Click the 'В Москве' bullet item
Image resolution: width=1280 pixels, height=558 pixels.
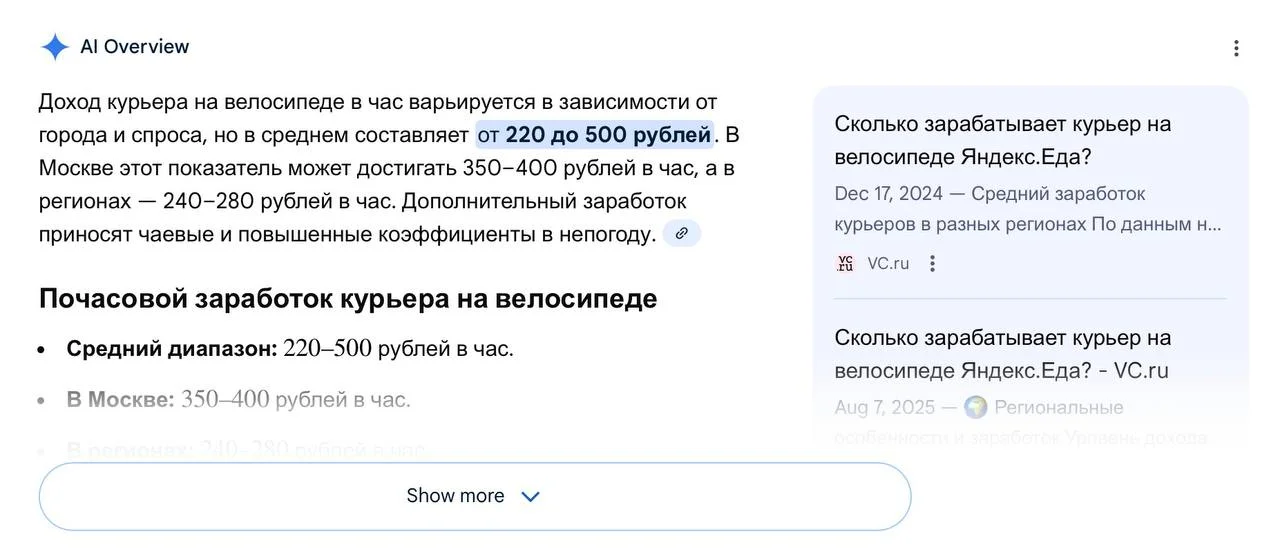(238, 400)
